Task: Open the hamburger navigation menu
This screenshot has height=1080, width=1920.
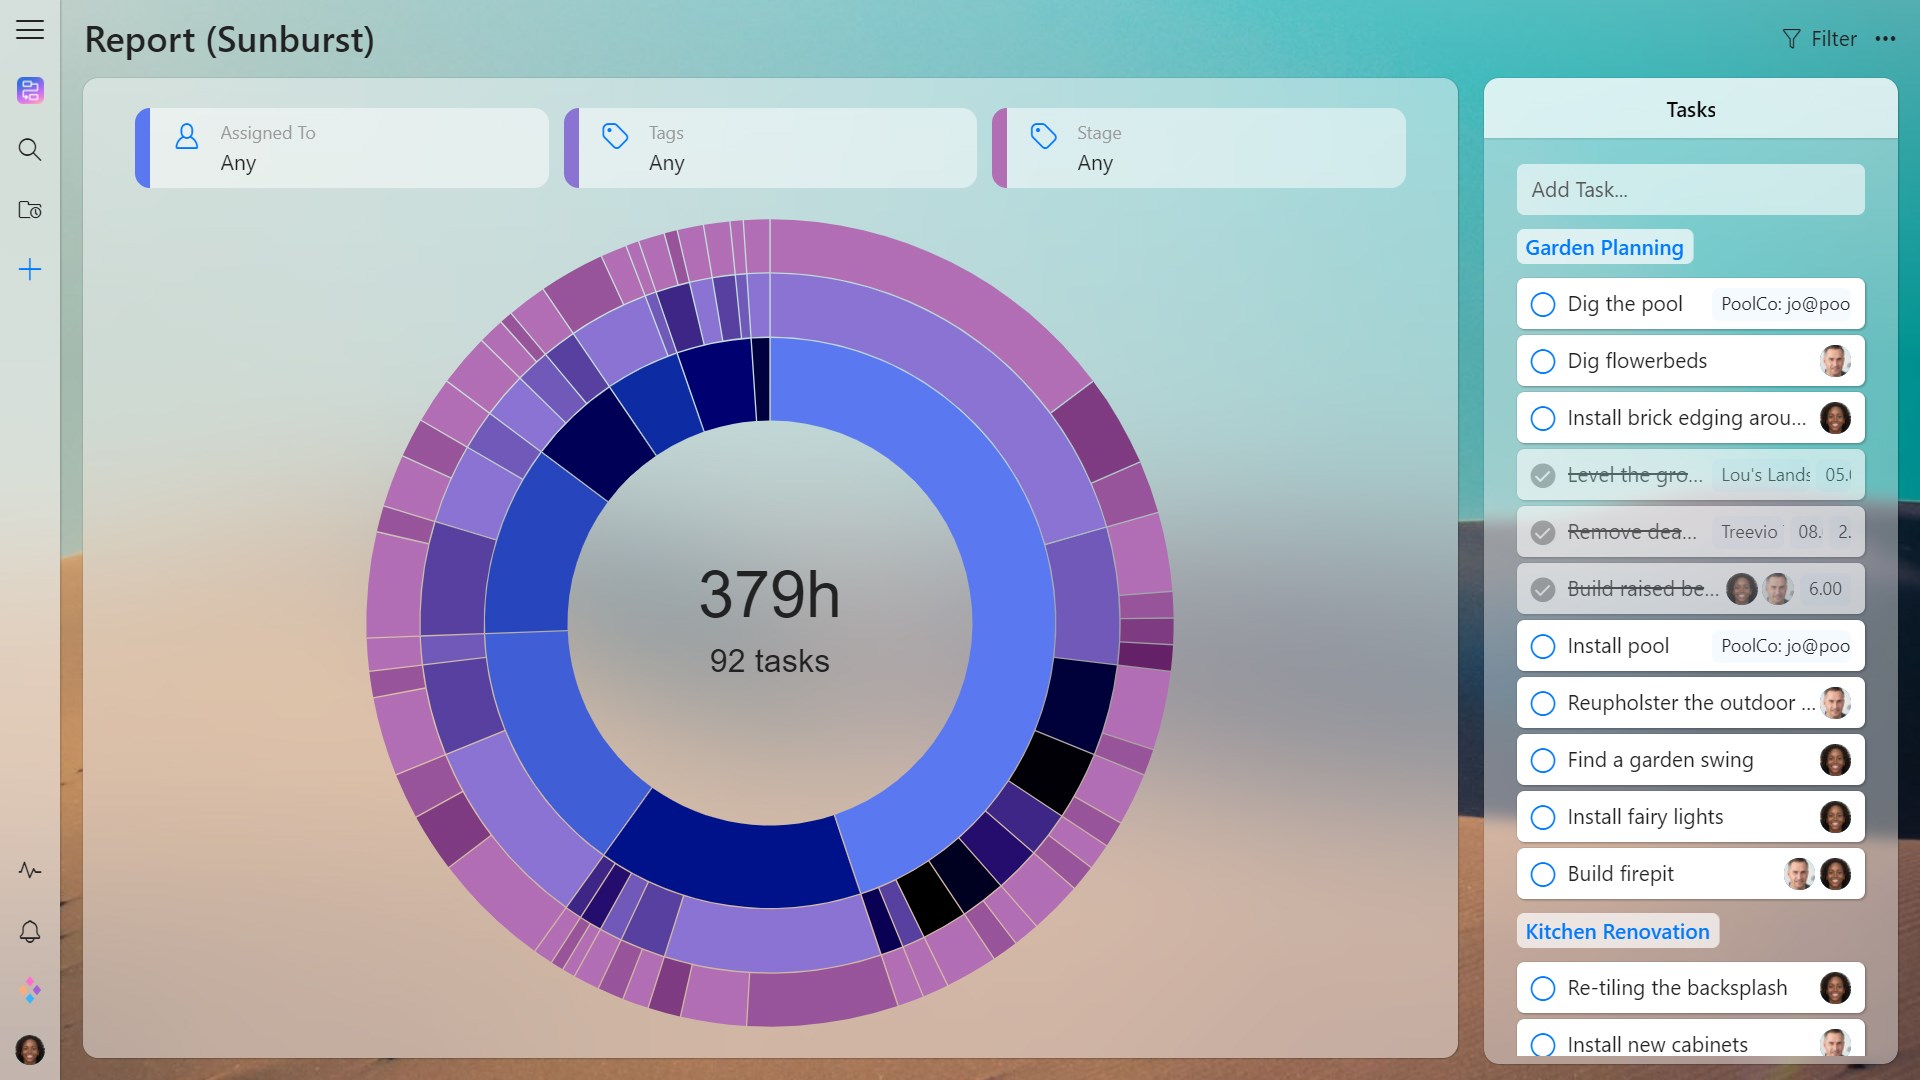Action: (30, 30)
